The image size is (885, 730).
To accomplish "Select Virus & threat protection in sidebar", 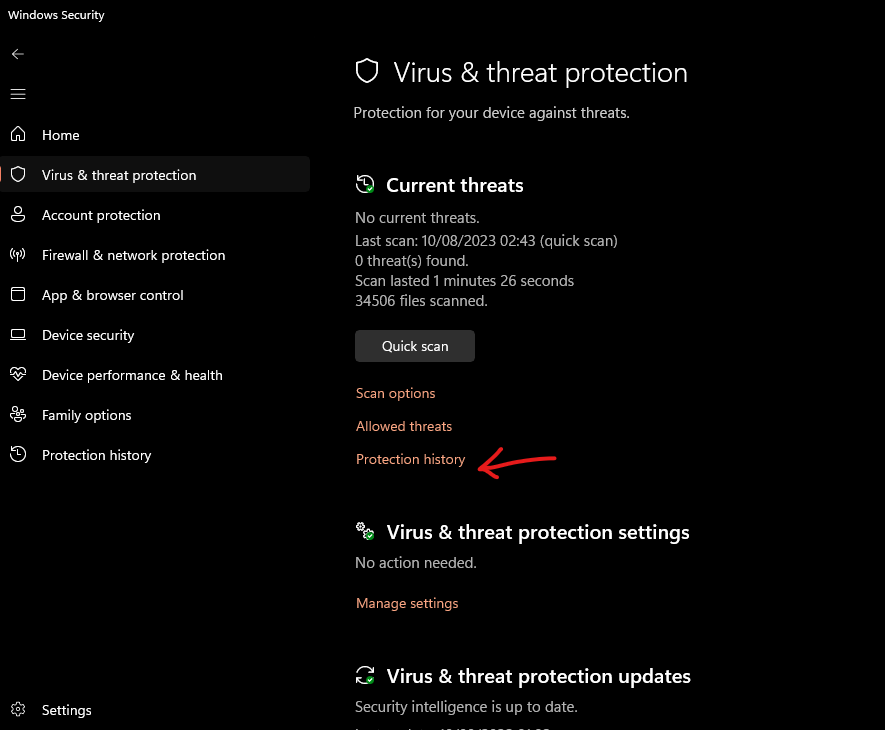I will (x=119, y=175).
